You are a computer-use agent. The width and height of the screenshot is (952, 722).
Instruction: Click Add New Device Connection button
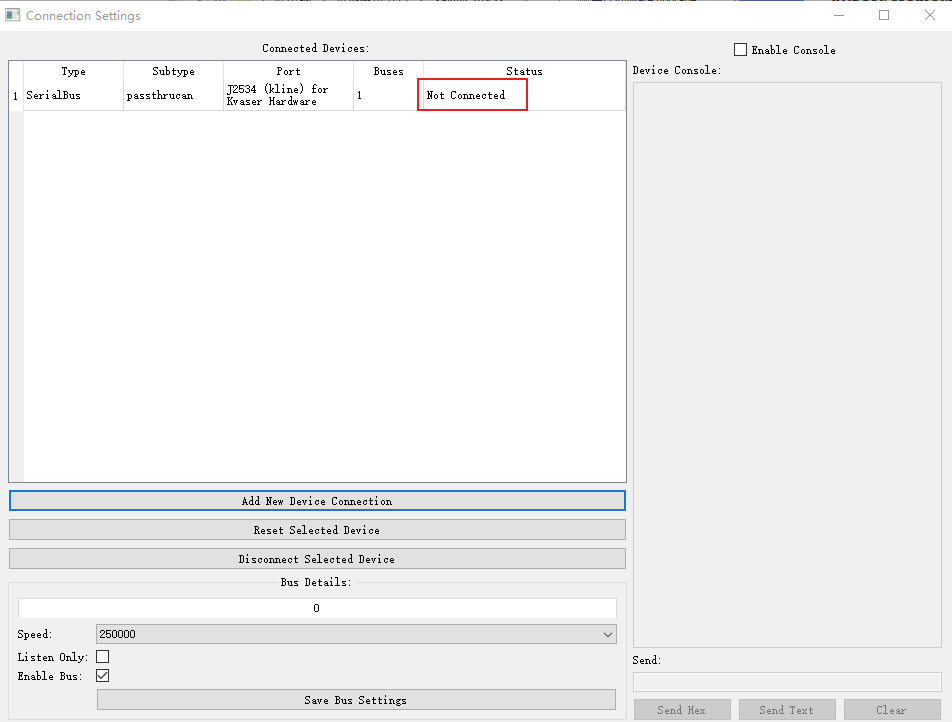[317, 501]
